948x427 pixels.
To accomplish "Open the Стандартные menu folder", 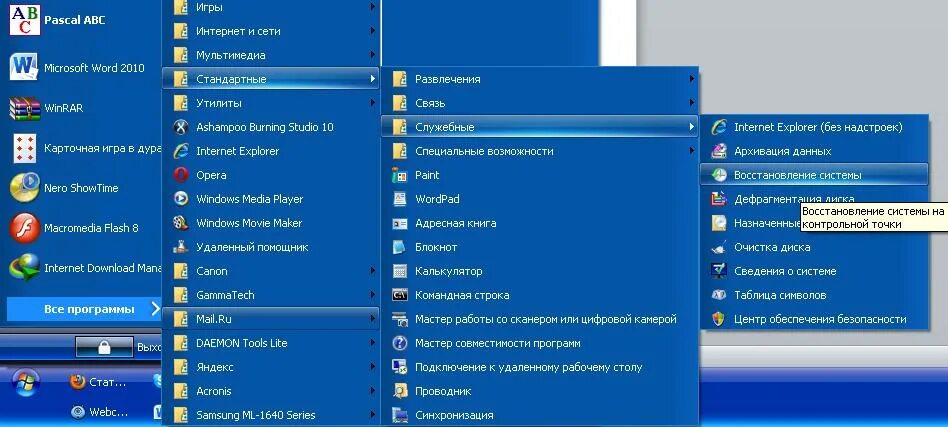I will [x=271, y=79].
